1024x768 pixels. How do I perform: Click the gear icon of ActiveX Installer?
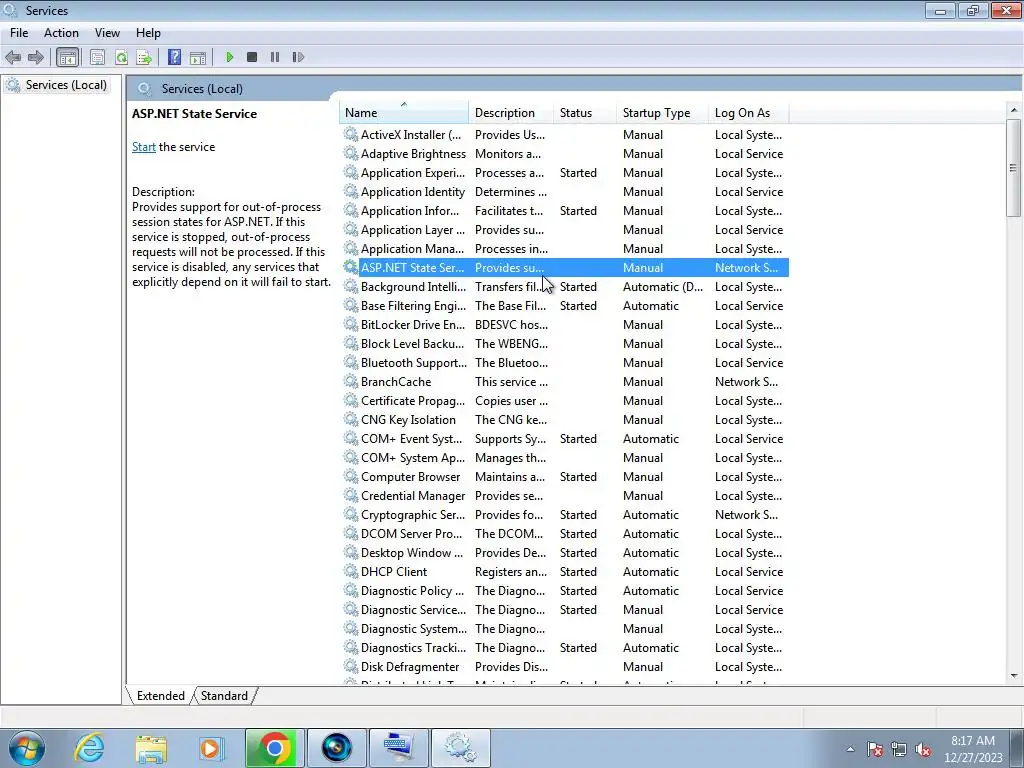(351, 135)
